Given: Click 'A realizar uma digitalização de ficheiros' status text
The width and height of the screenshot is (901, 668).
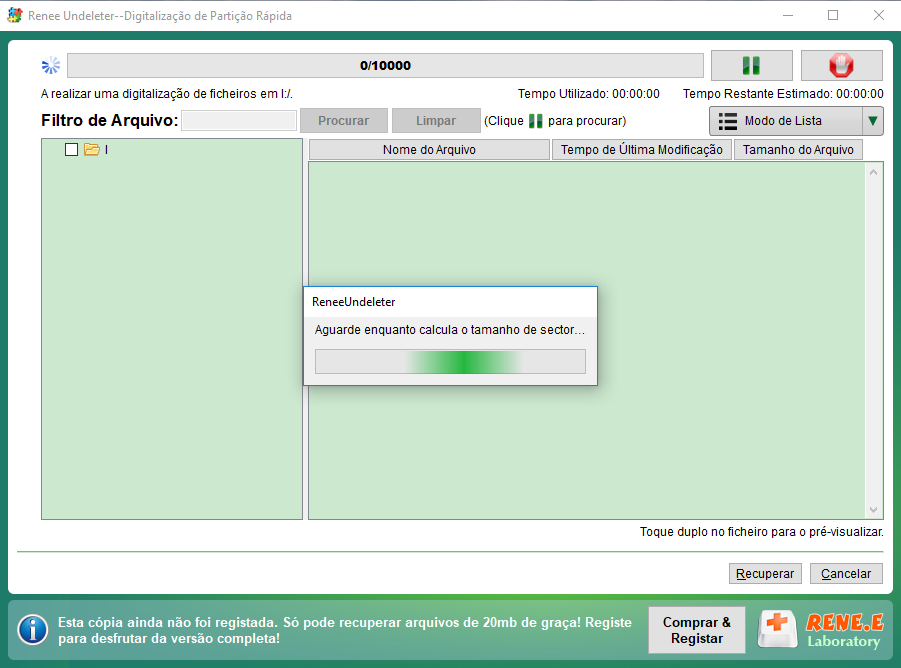Looking at the screenshot, I should pyautogui.click(x=167, y=94).
